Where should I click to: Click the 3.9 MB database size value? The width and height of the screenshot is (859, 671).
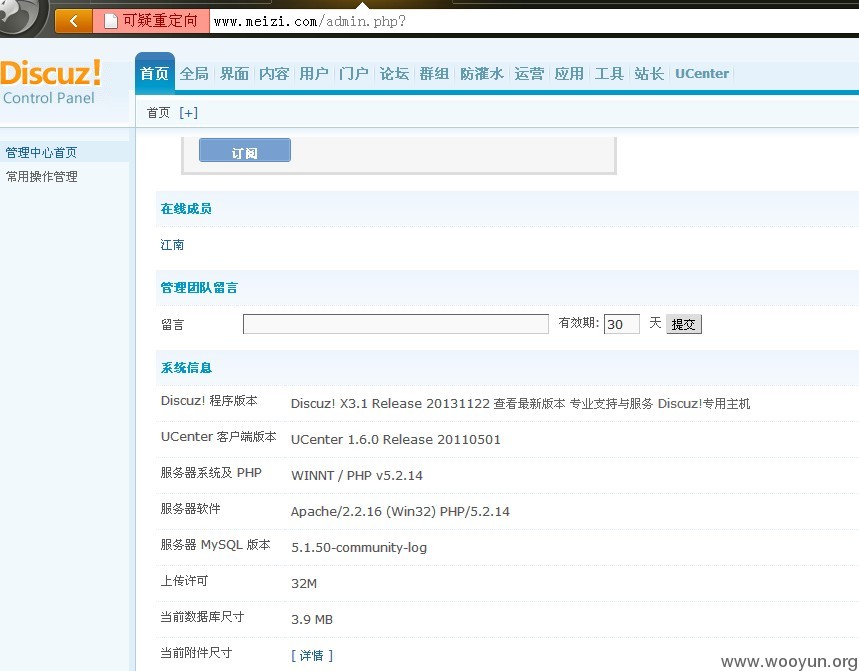coord(312,620)
